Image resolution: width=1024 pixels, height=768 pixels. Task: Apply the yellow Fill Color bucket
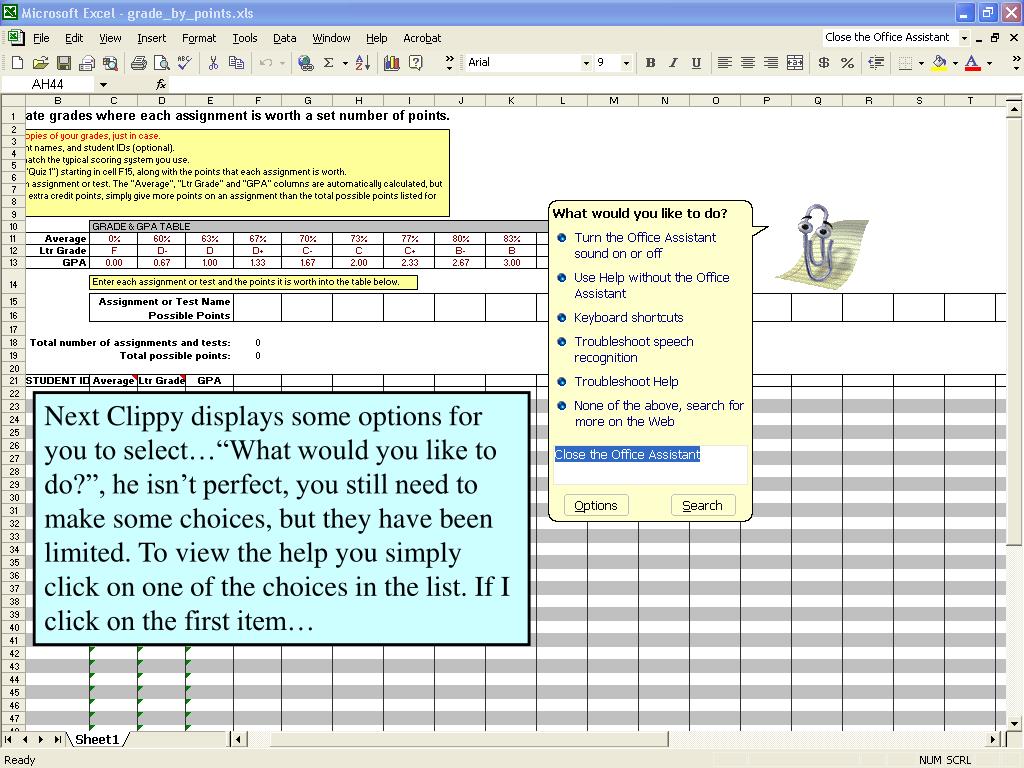click(x=939, y=63)
